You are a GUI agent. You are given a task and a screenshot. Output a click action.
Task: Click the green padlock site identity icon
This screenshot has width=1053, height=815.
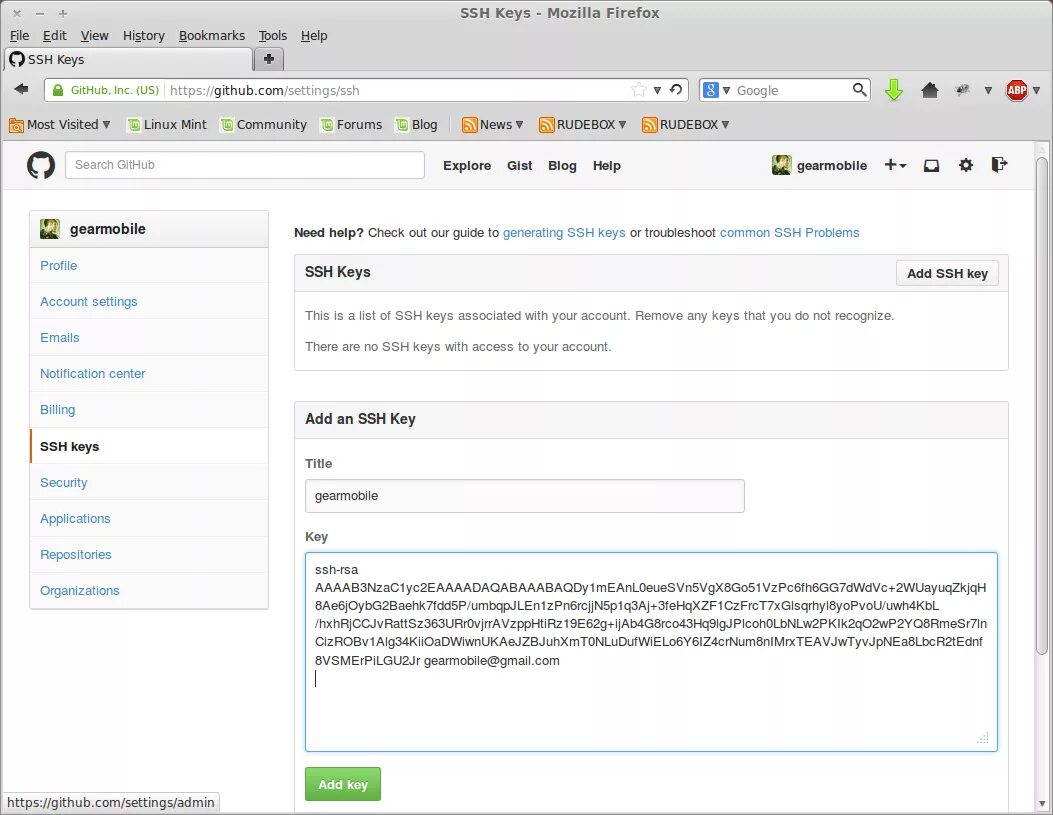click(x=58, y=90)
